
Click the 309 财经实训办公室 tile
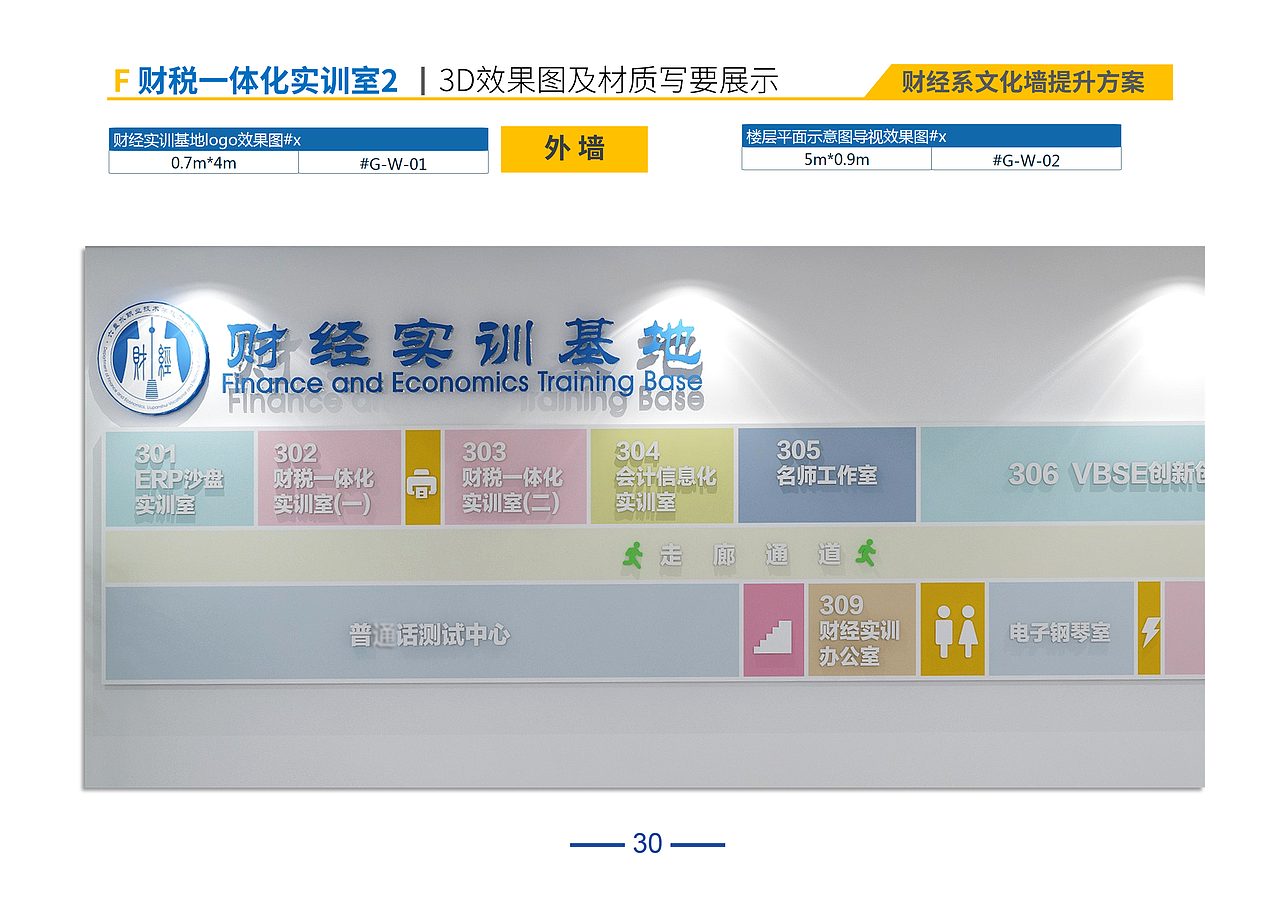click(862, 631)
